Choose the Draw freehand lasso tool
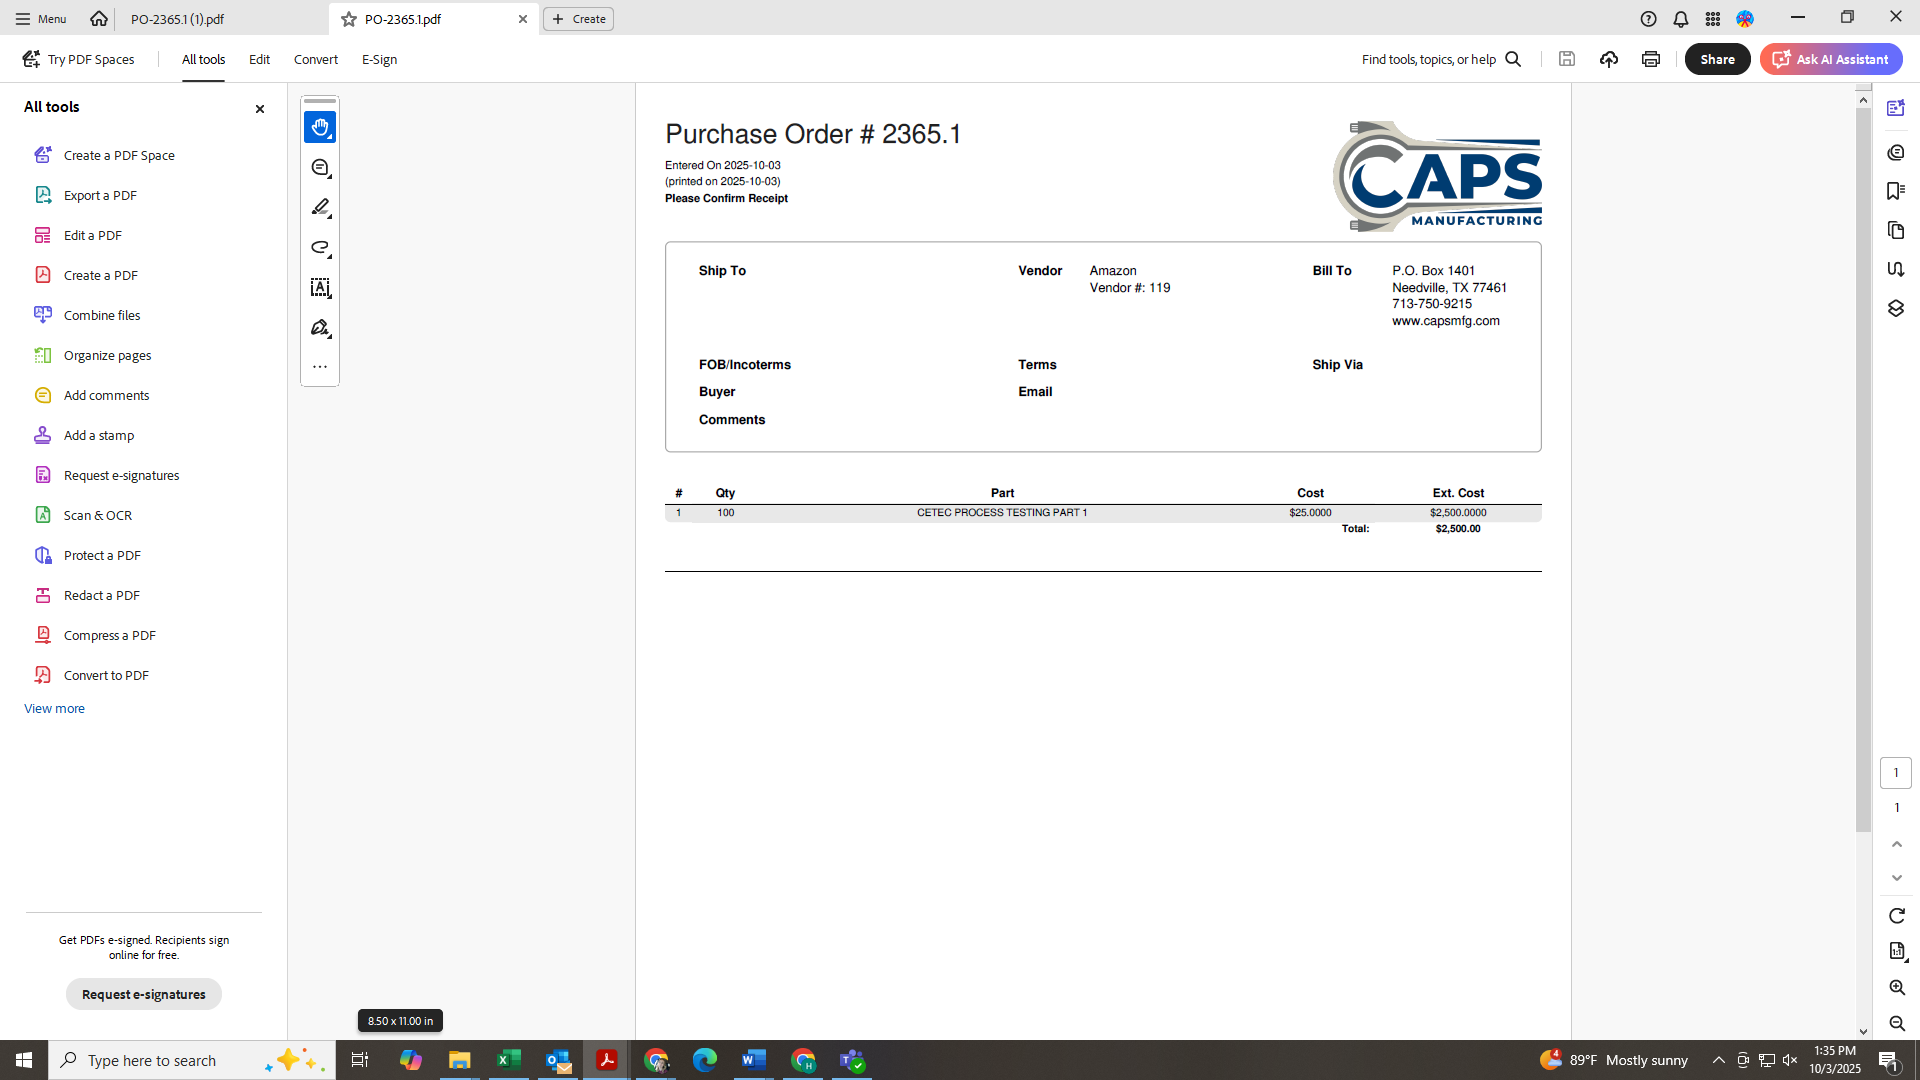The height and width of the screenshot is (1080, 1920). [x=320, y=248]
